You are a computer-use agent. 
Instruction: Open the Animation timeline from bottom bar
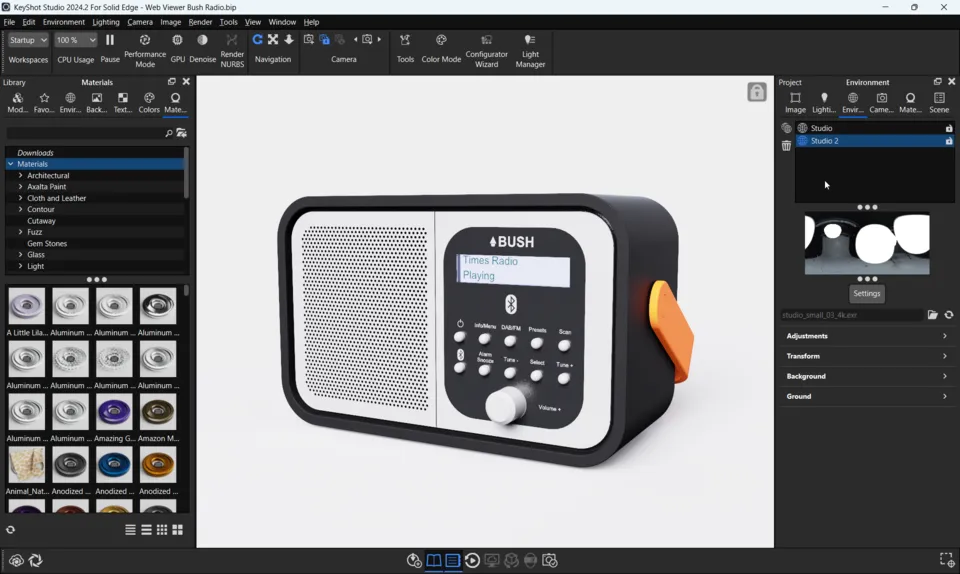pyautogui.click(x=472, y=561)
